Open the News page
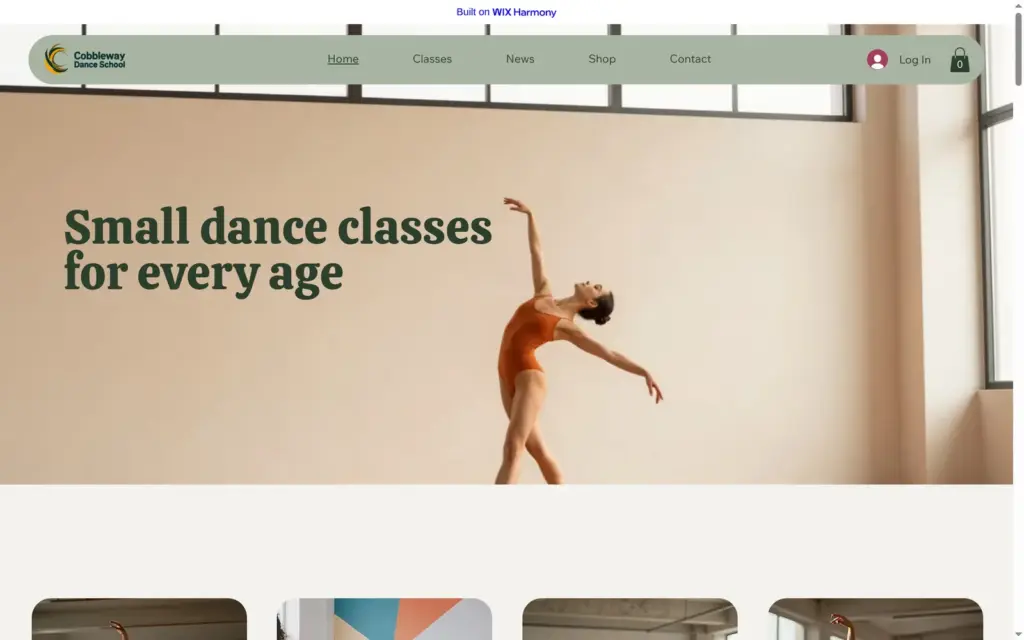The image size is (1024, 640). [520, 59]
